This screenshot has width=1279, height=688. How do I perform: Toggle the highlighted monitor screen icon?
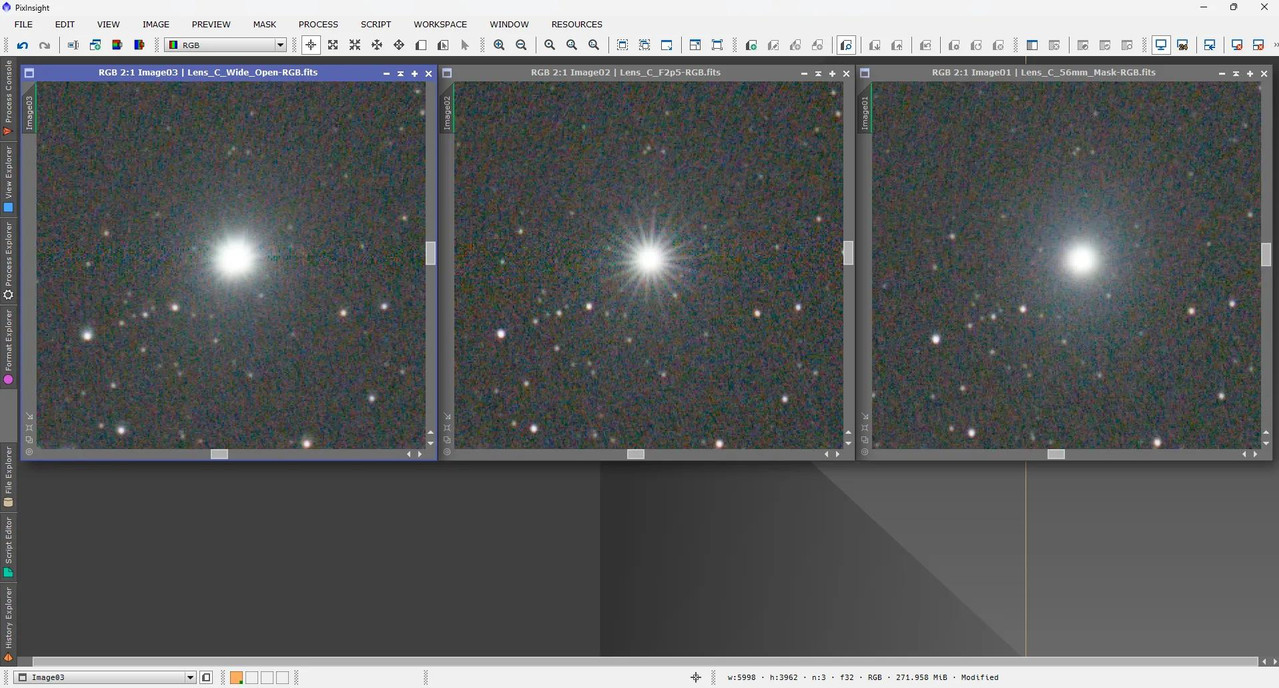pyautogui.click(x=1161, y=45)
